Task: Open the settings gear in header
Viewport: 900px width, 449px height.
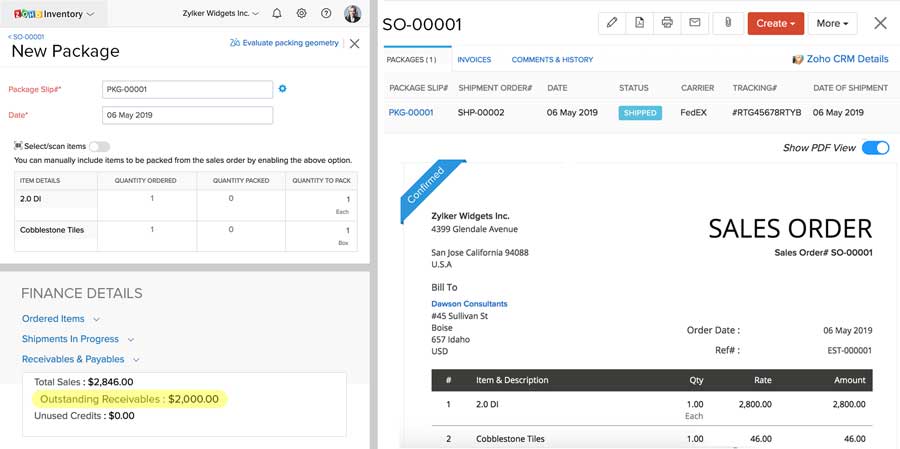Action: coord(301,13)
